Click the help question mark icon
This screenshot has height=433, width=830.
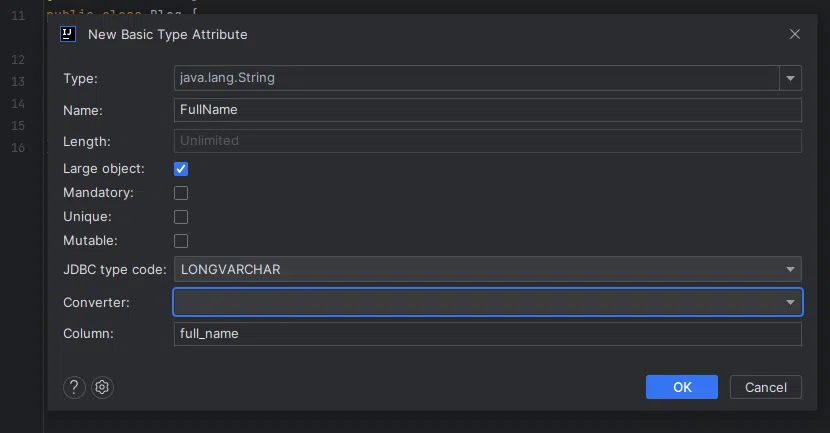(74, 388)
